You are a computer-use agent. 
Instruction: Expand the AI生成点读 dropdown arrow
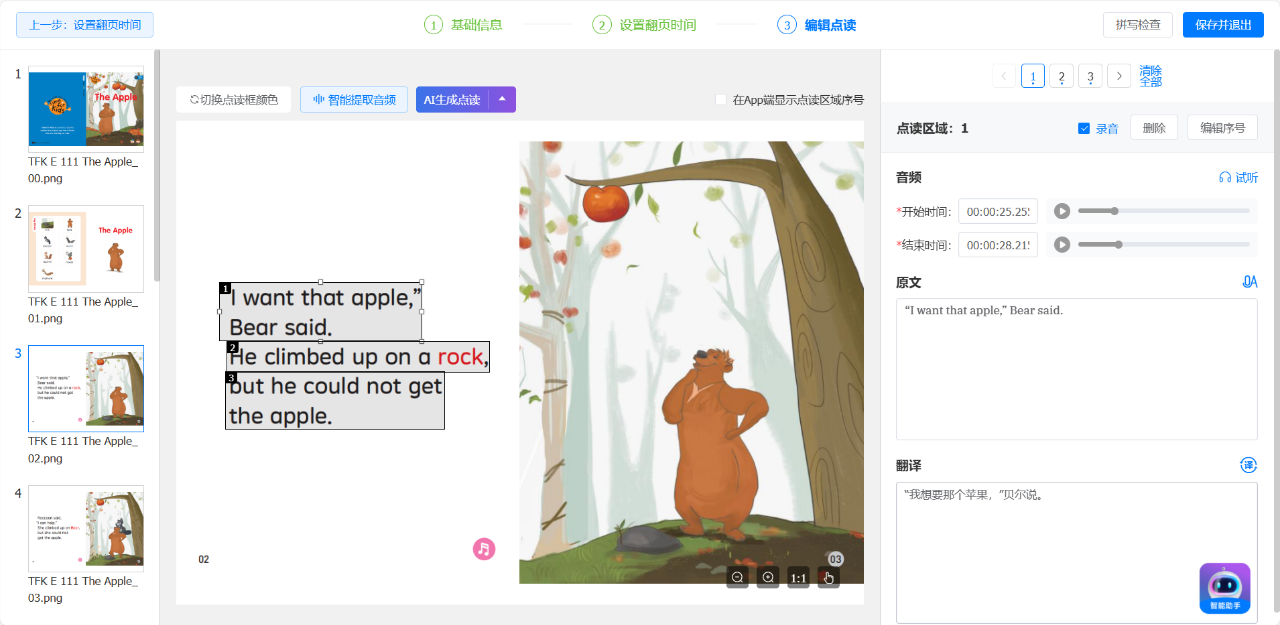(503, 99)
